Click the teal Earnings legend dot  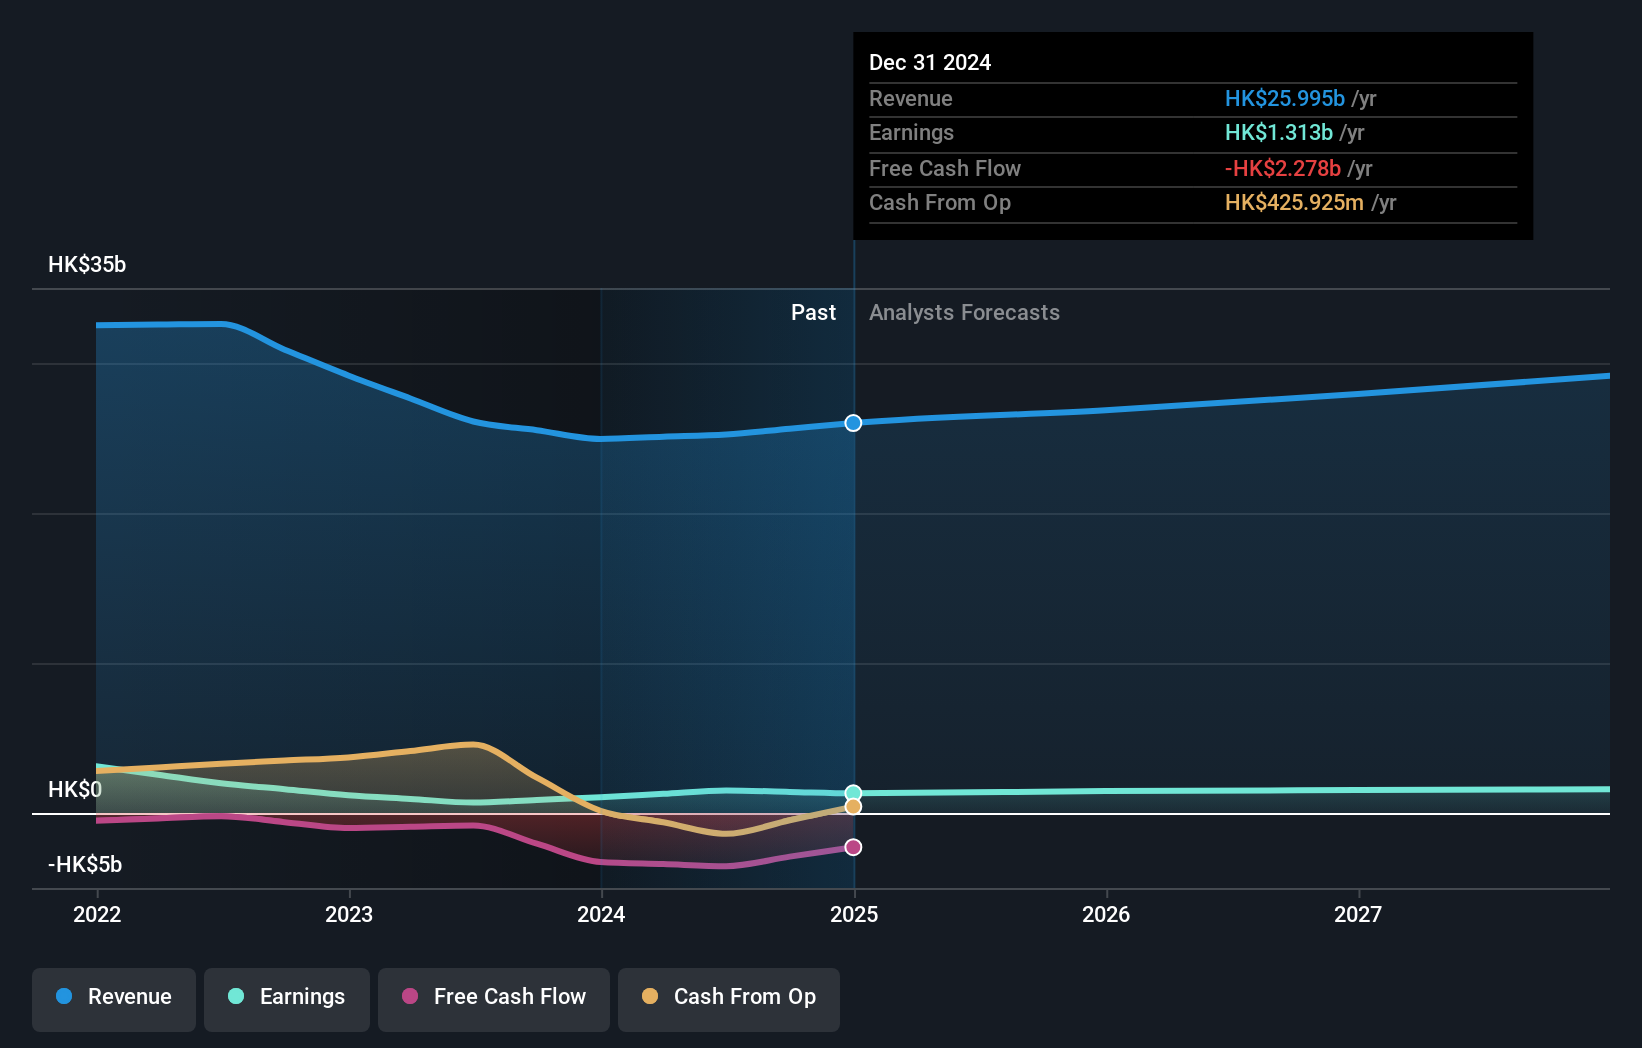click(x=236, y=996)
